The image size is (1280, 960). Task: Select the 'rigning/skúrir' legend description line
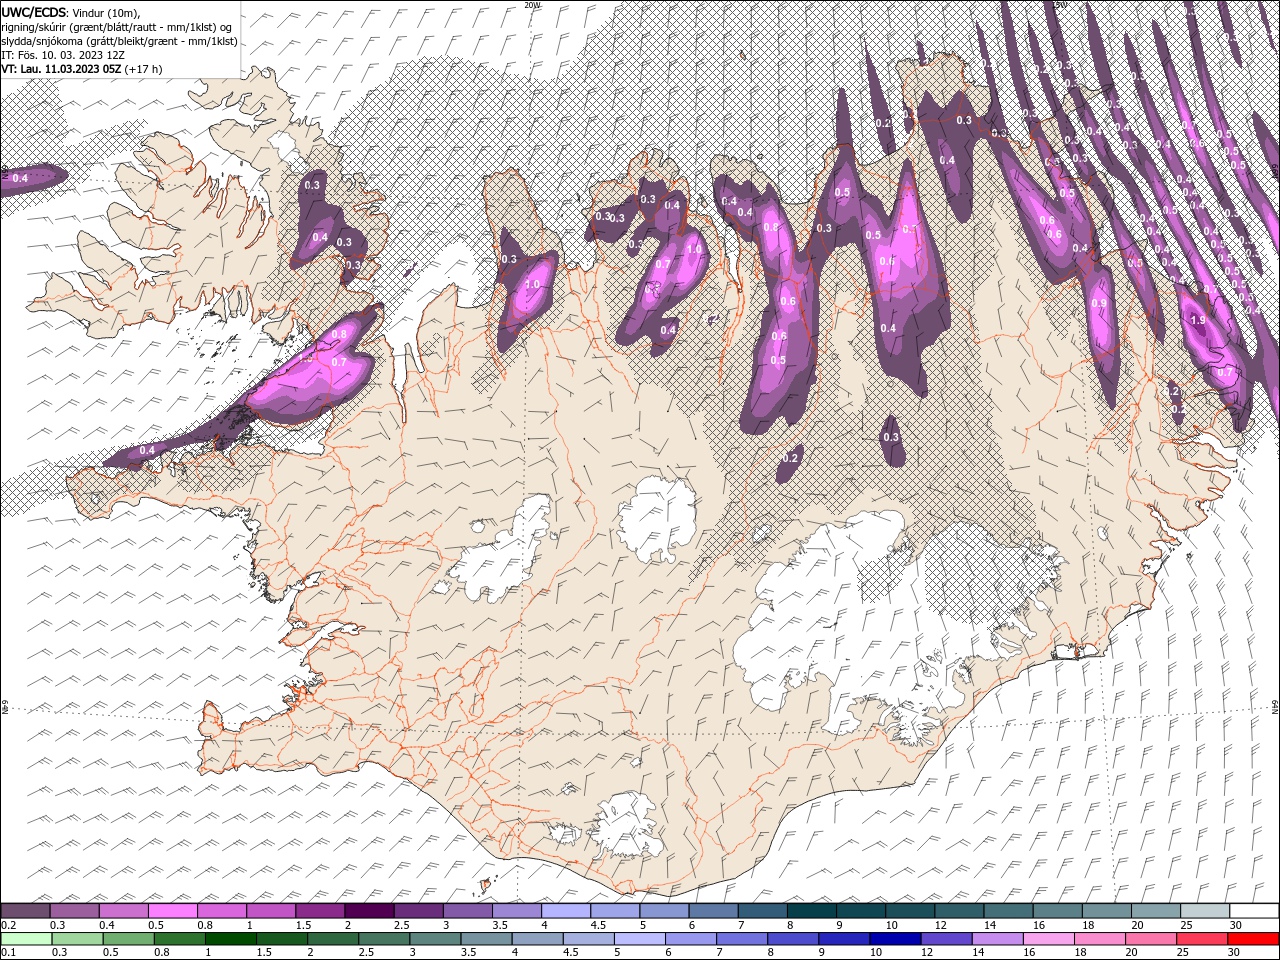[118, 27]
